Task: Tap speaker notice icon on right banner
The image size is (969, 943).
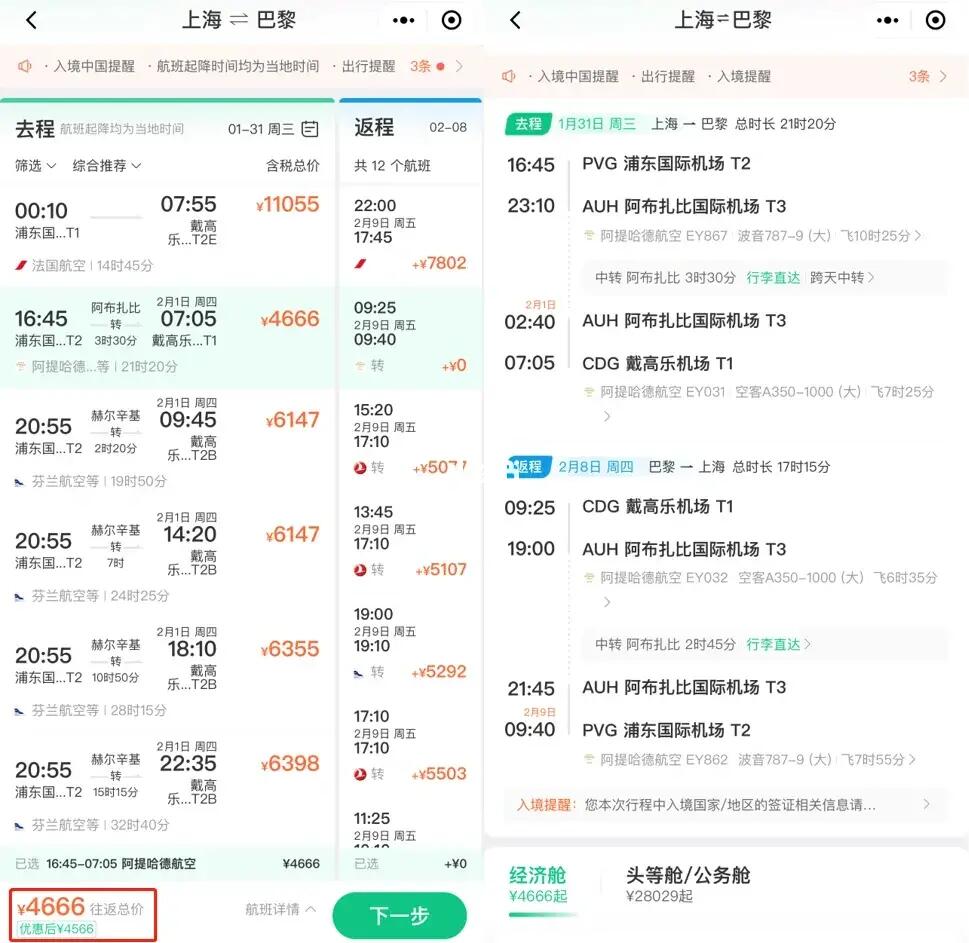Action: pos(509,76)
